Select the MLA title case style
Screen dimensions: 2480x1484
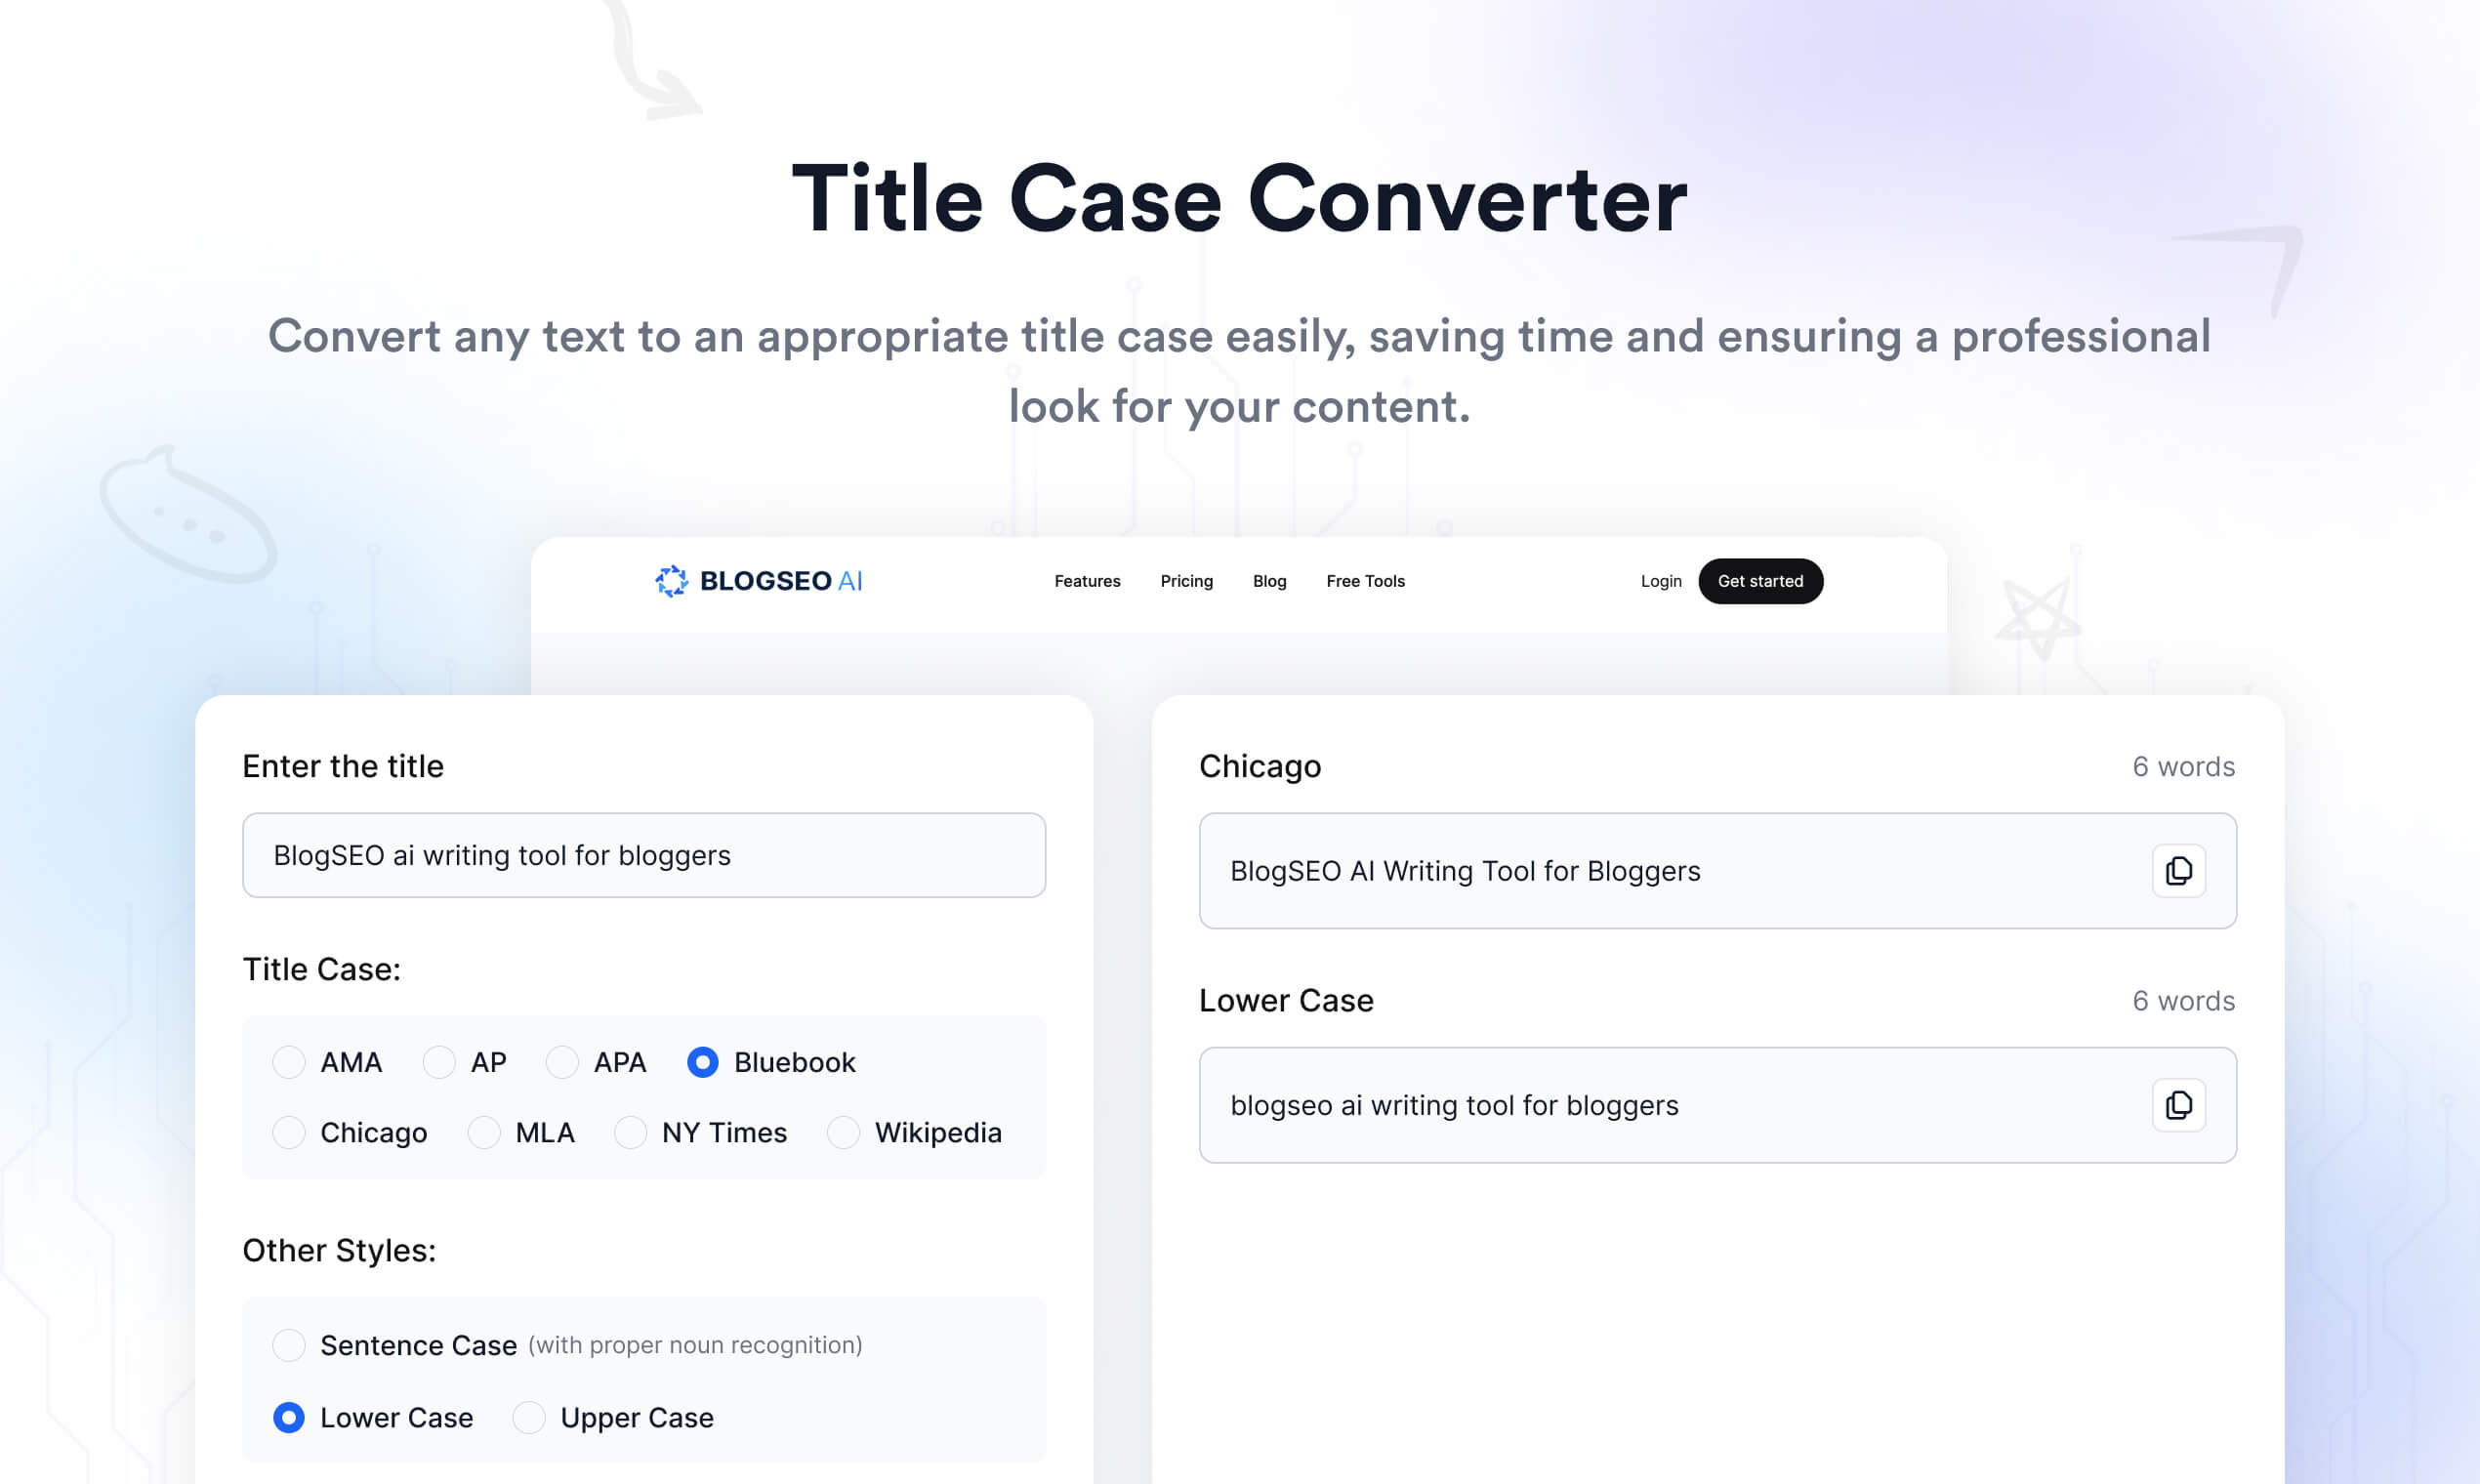pos(484,1132)
